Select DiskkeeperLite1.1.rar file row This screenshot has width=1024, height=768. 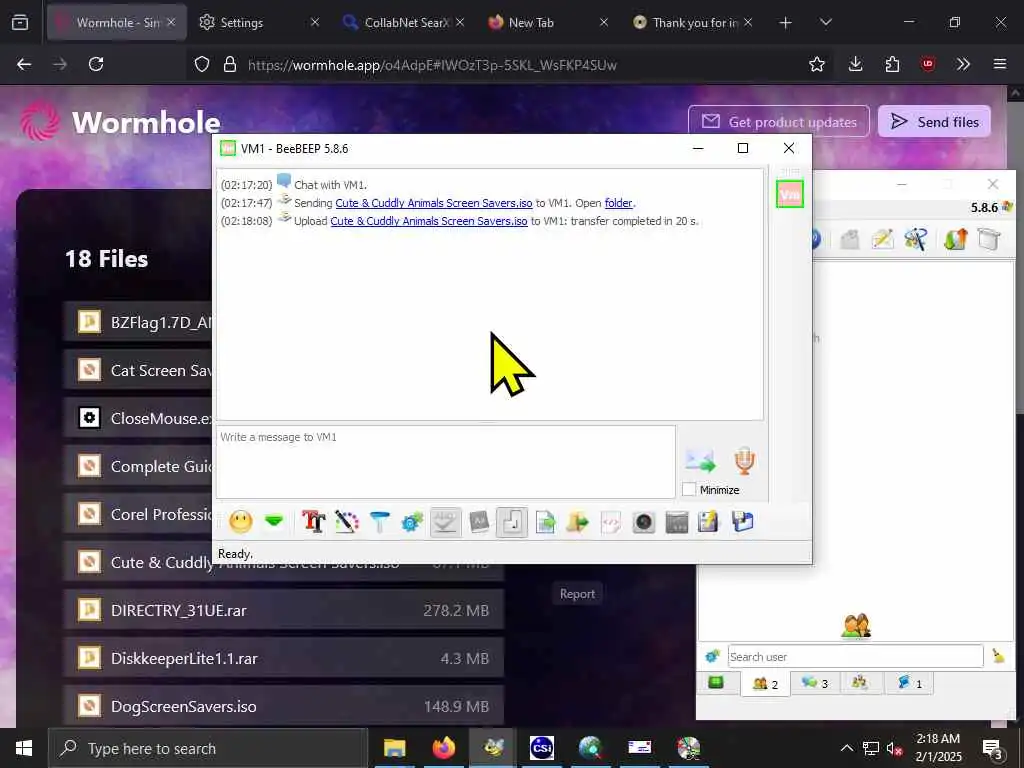(283, 658)
